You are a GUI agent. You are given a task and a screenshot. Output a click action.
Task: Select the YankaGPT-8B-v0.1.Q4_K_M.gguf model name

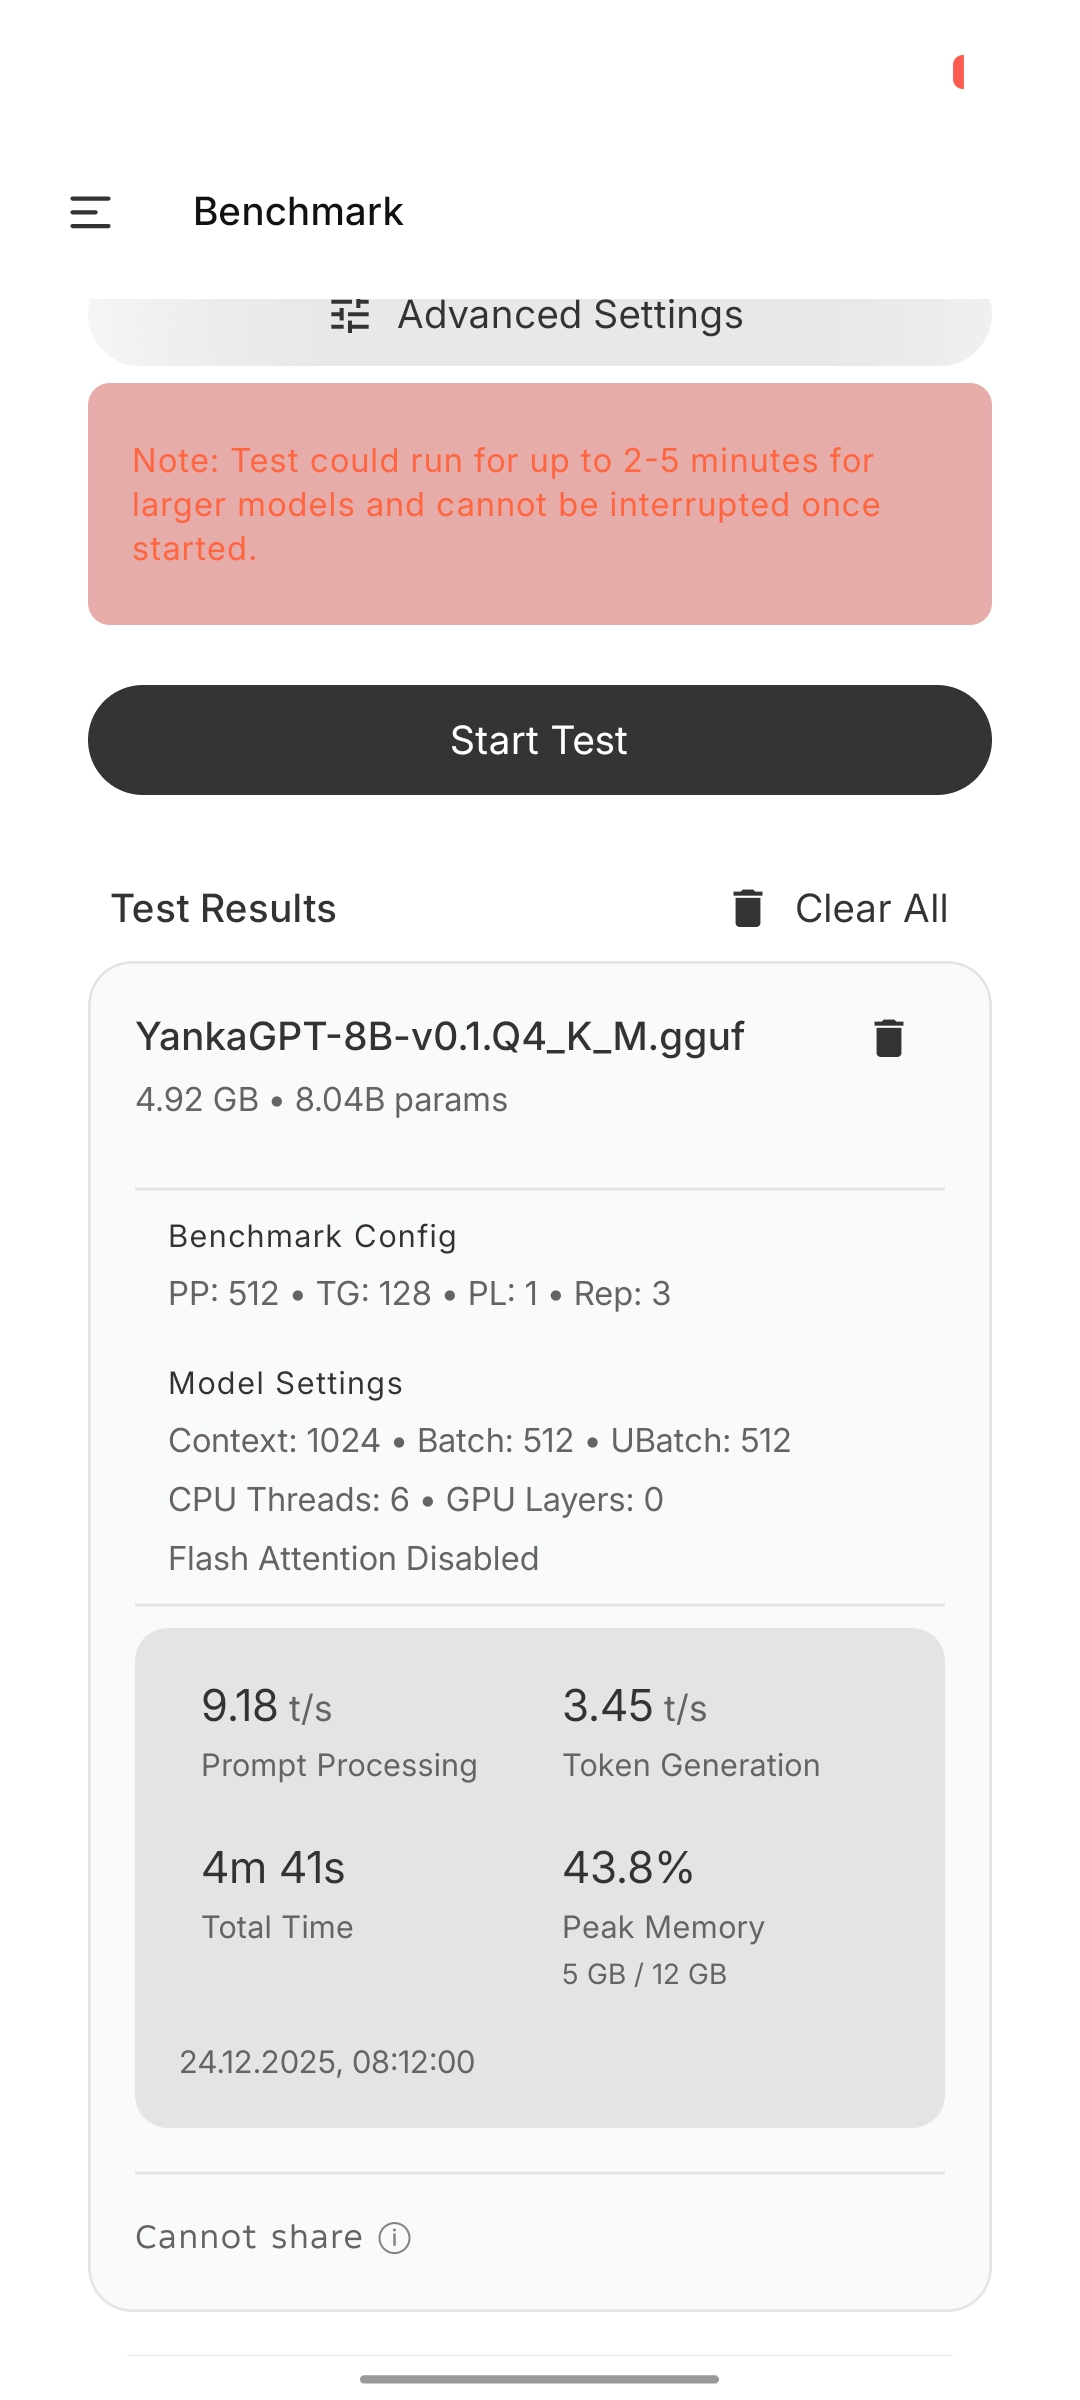click(x=440, y=1037)
